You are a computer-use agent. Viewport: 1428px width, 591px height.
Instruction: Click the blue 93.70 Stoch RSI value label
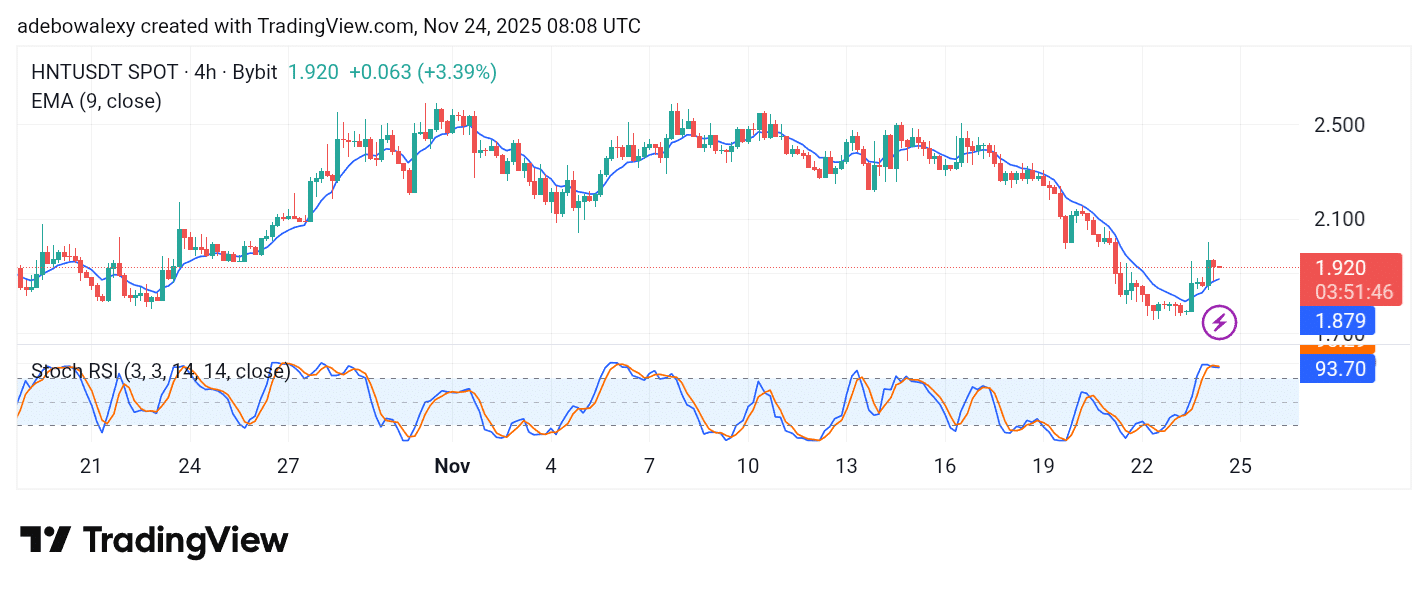(x=1338, y=368)
